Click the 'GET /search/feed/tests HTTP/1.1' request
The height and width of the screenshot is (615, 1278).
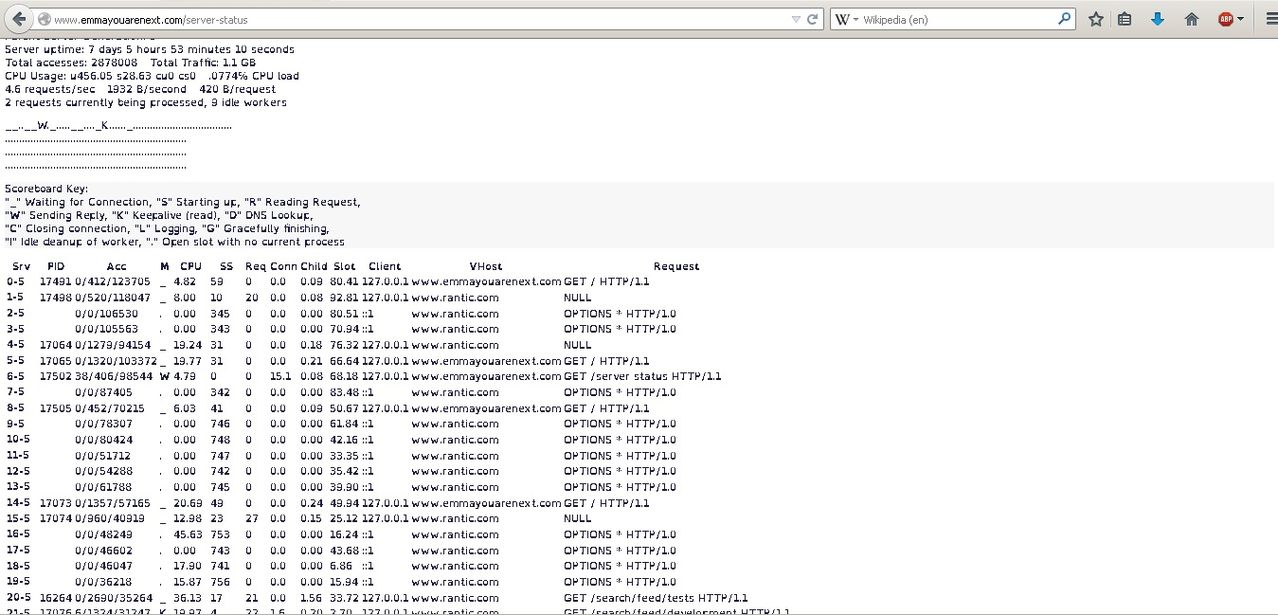656,598
